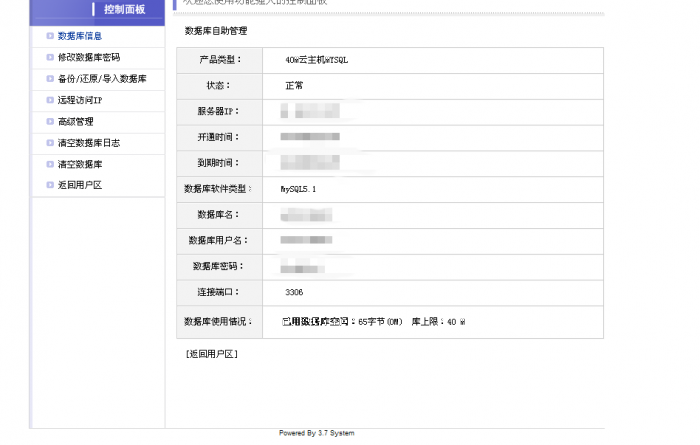700x445 pixels.
Task: Click the Powered By 3.7 System footer
Action: pyautogui.click(x=317, y=433)
